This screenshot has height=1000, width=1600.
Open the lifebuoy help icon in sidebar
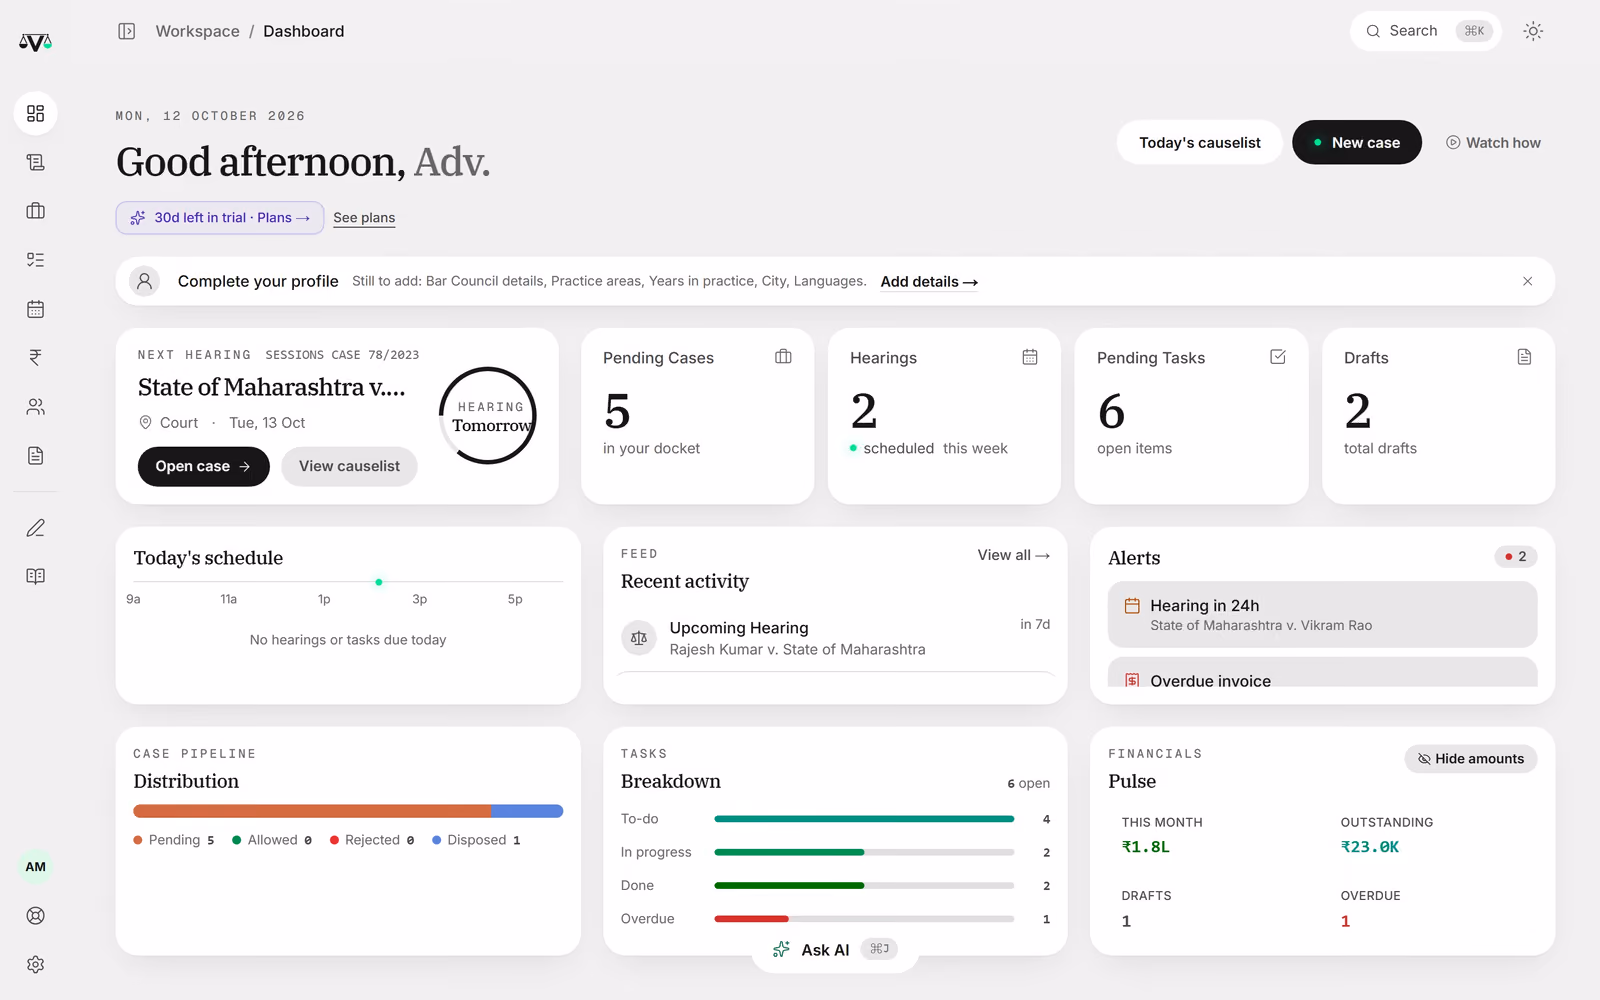(x=35, y=916)
